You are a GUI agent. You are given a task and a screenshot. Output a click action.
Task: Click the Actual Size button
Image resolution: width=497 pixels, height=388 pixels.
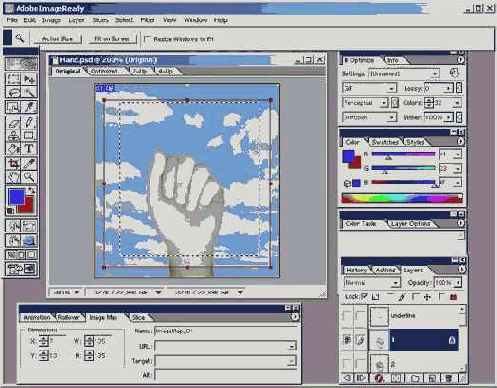tap(57, 39)
